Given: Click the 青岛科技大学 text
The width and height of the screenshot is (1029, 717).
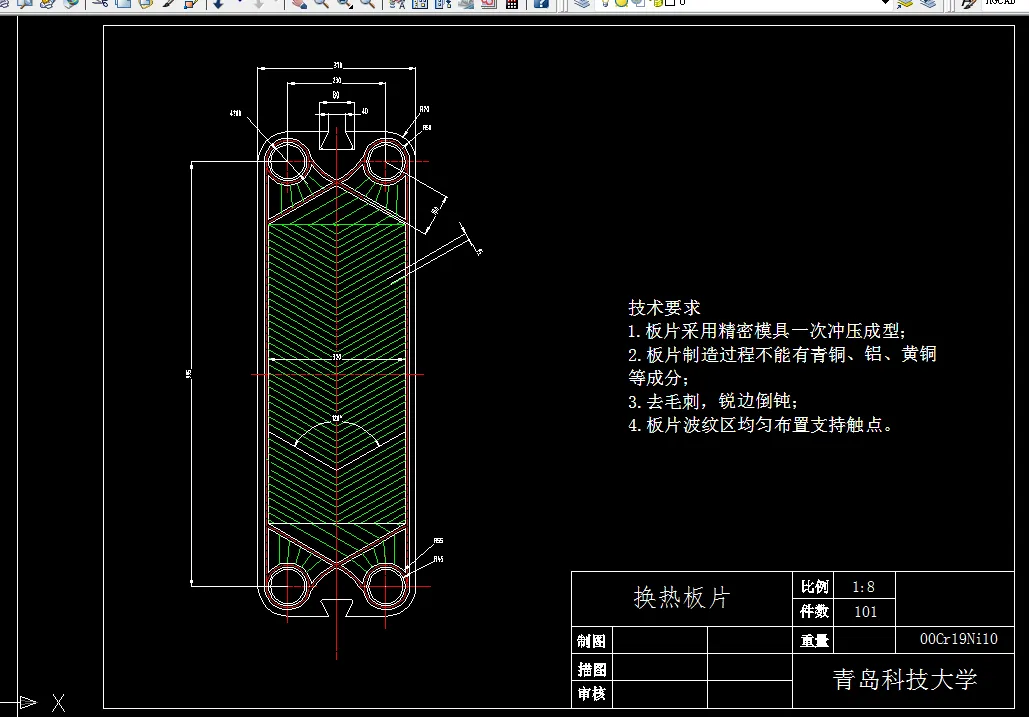Looking at the screenshot, I should (905, 679).
